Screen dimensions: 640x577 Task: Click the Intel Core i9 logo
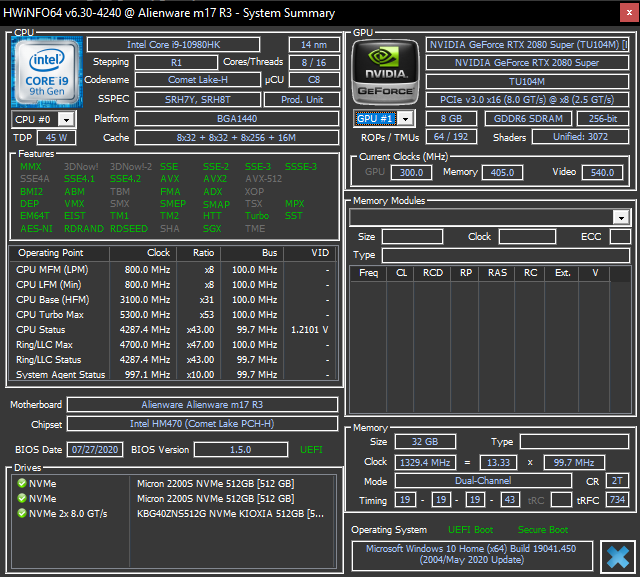(46, 72)
